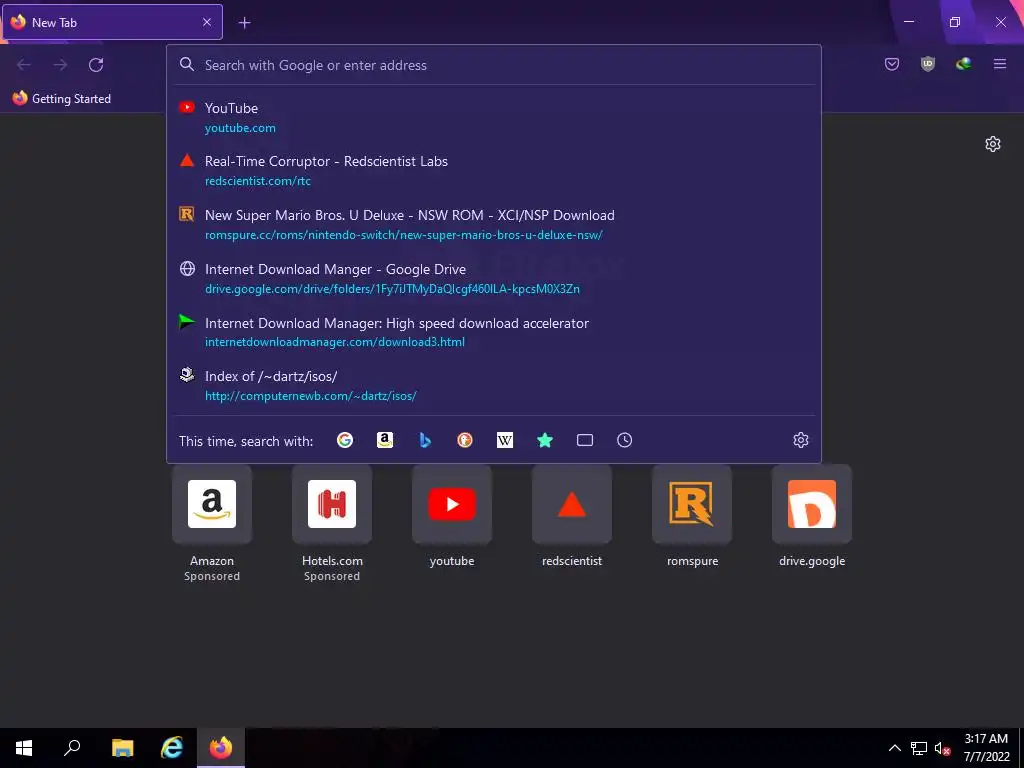Open a new tab with plus button
This screenshot has width=1024, height=768.
coord(244,23)
